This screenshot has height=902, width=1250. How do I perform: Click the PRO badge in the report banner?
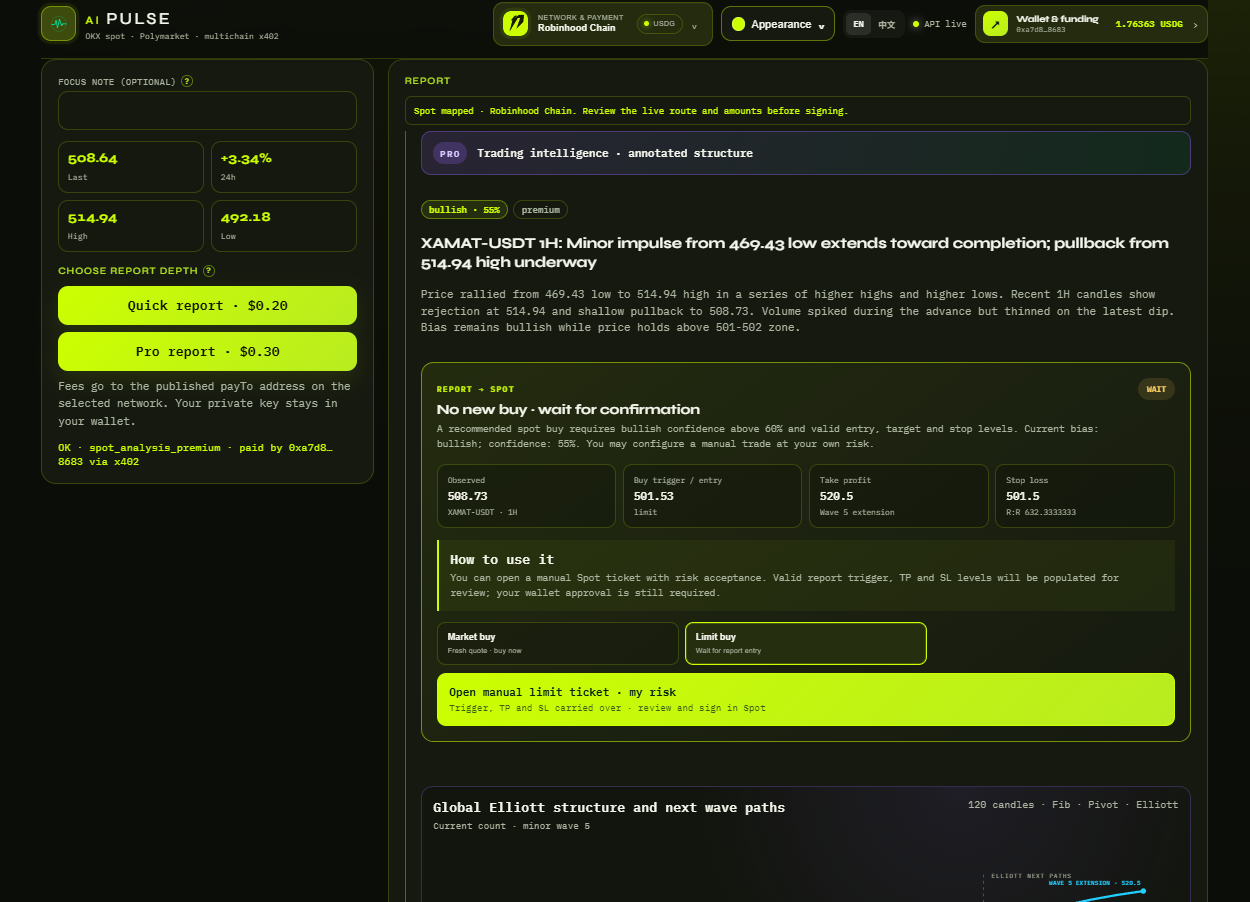pos(450,153)
